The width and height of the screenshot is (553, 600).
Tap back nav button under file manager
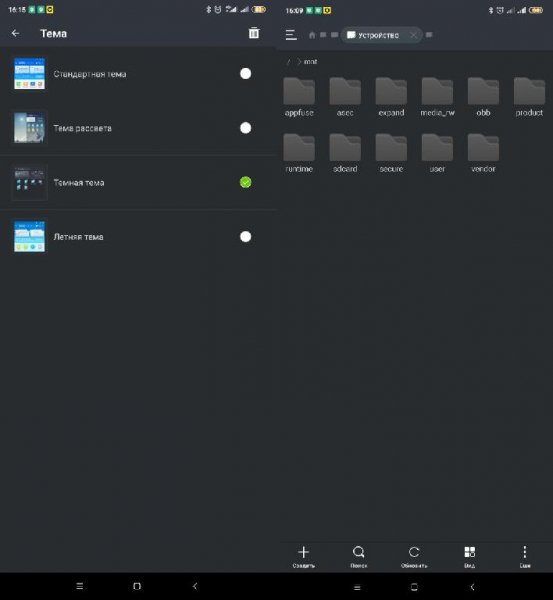click(472, 587)
